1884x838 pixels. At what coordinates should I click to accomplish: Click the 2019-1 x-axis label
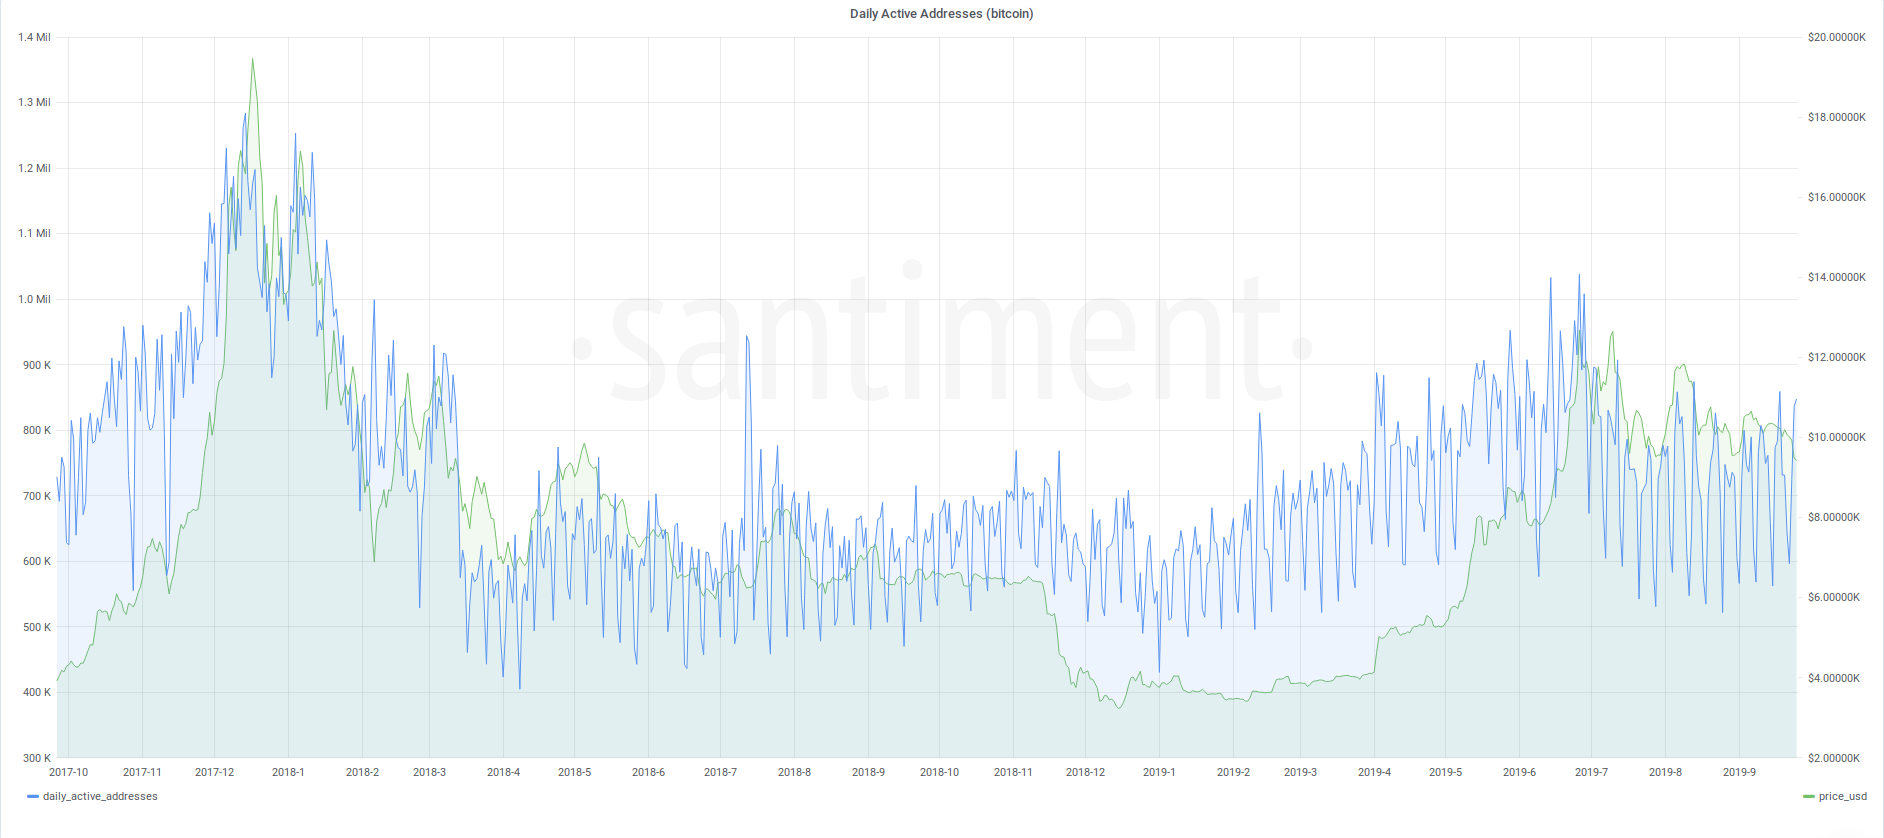click(x=1159, y=772)
